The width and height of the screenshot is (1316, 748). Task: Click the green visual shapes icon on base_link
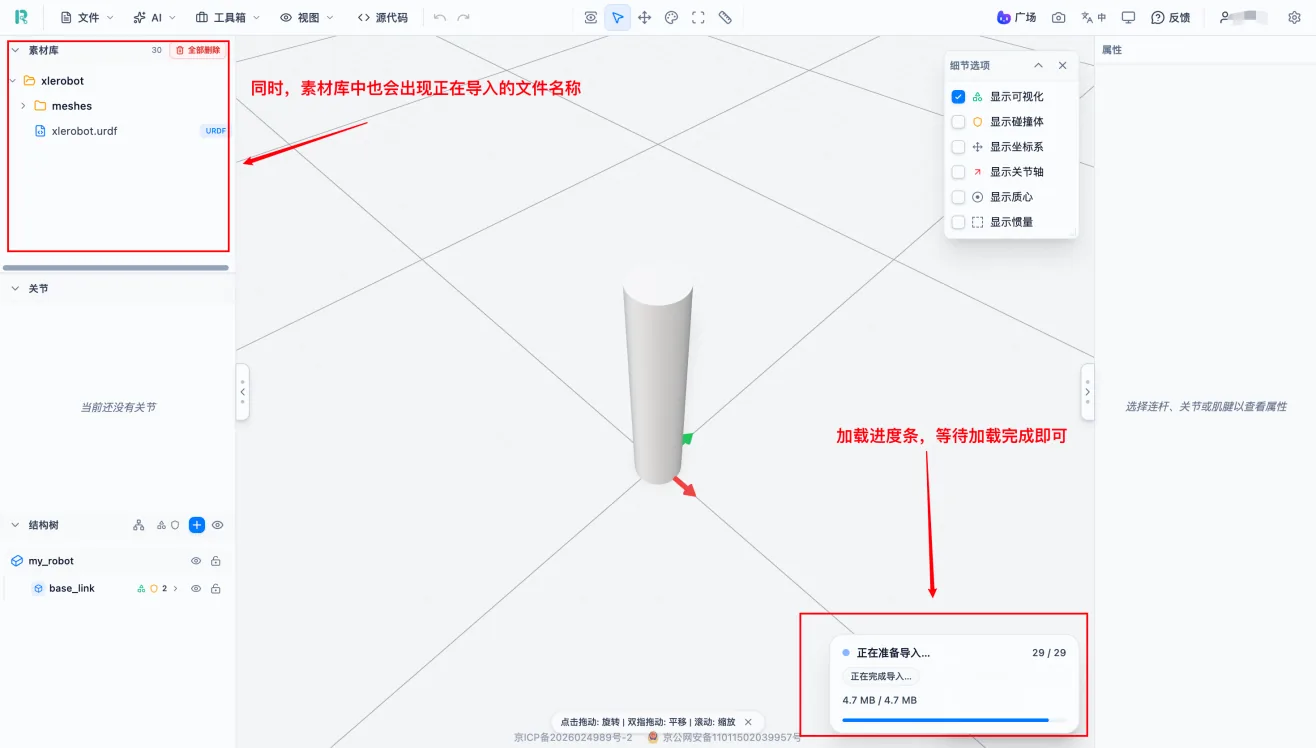point(141,589)
